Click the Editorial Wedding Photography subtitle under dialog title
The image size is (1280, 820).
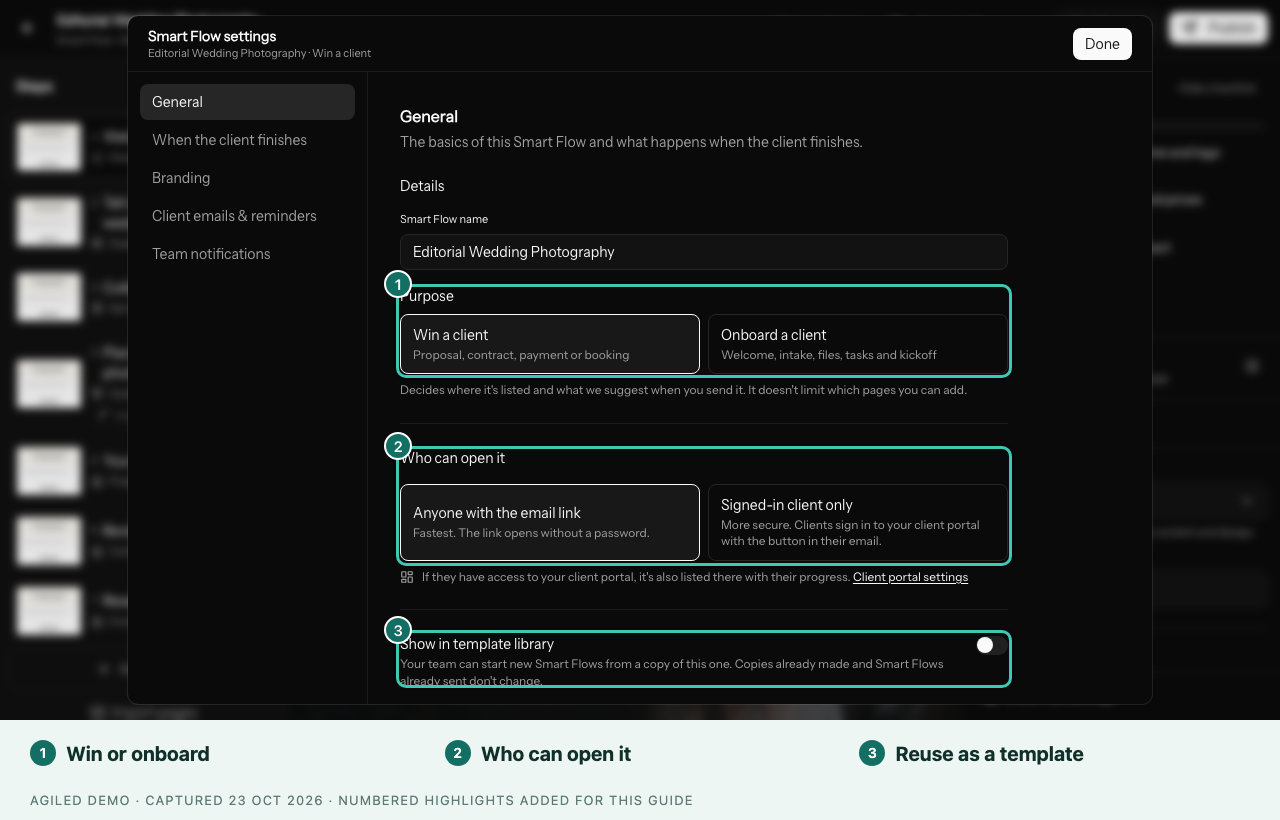(259, 53)
